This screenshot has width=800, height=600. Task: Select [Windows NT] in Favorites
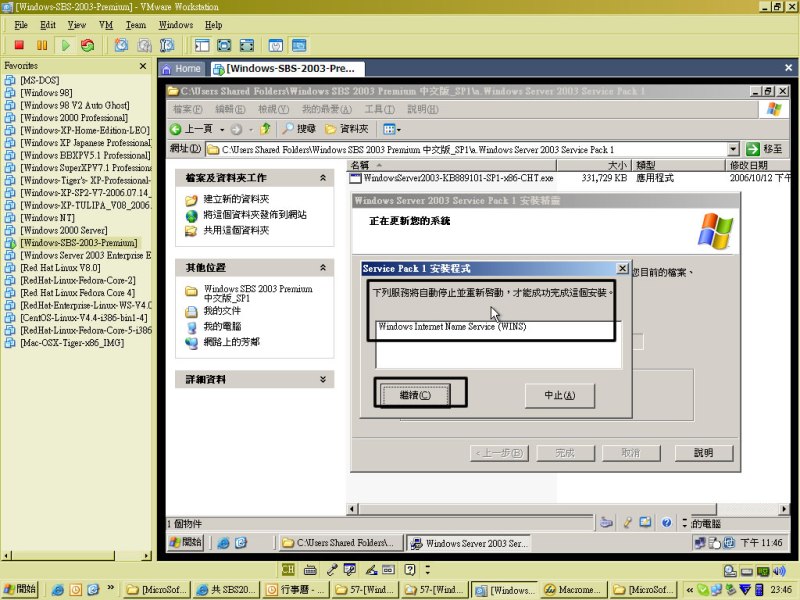[x=47, y=218]
